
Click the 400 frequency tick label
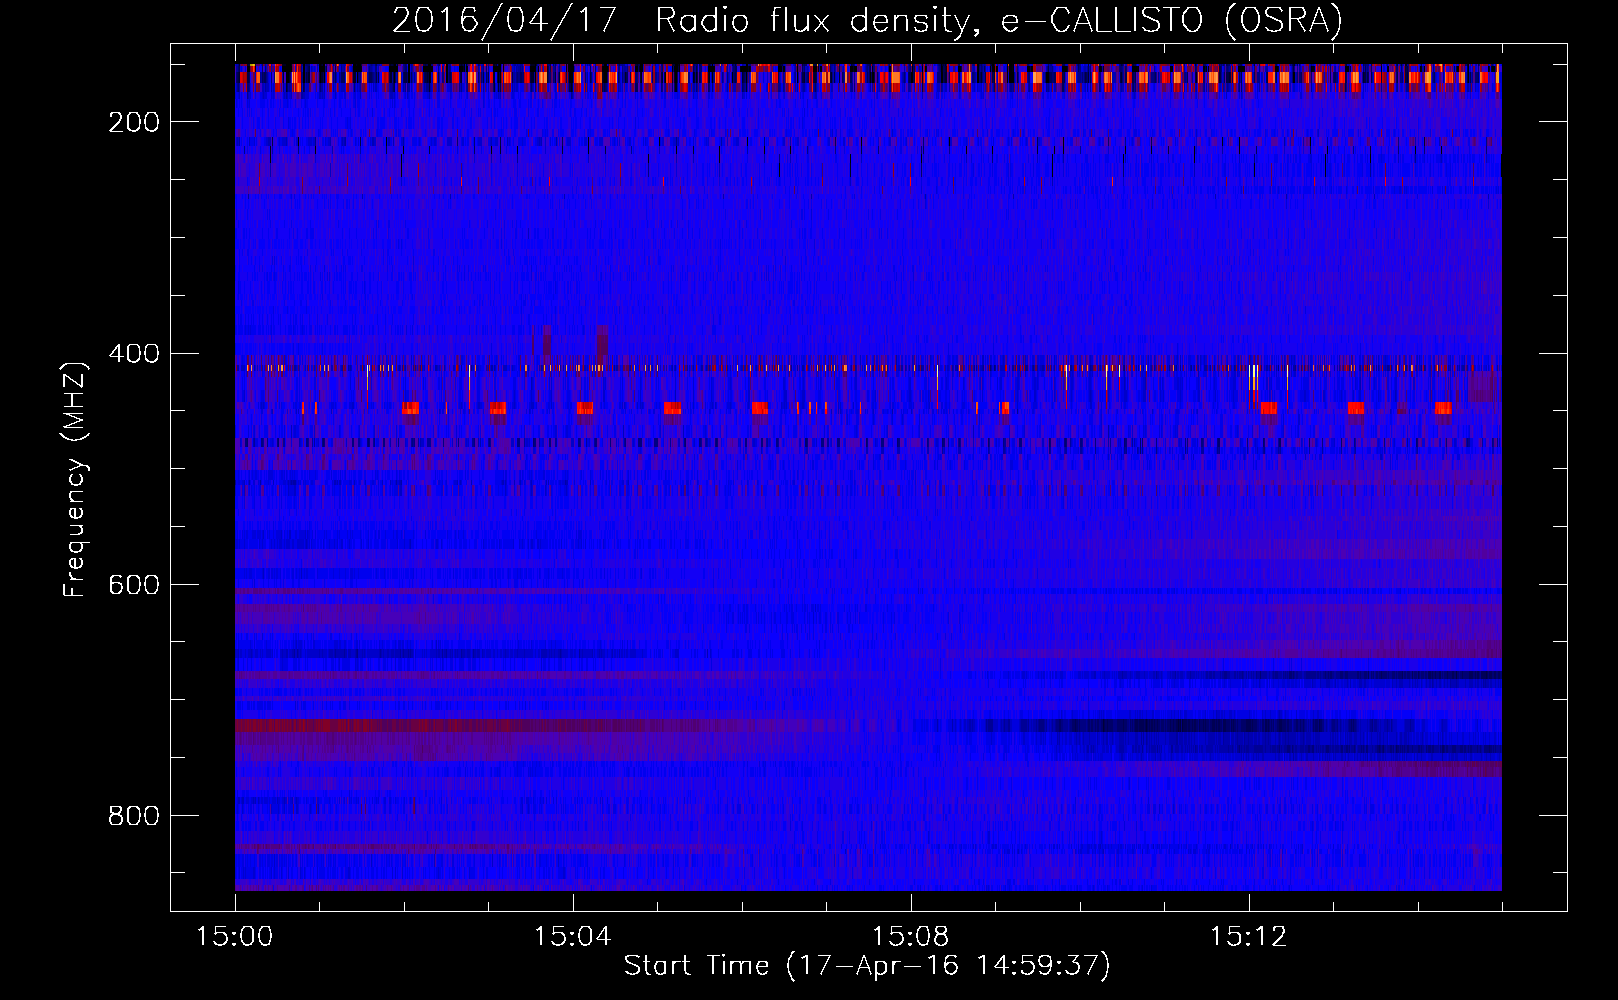point(134,354)
